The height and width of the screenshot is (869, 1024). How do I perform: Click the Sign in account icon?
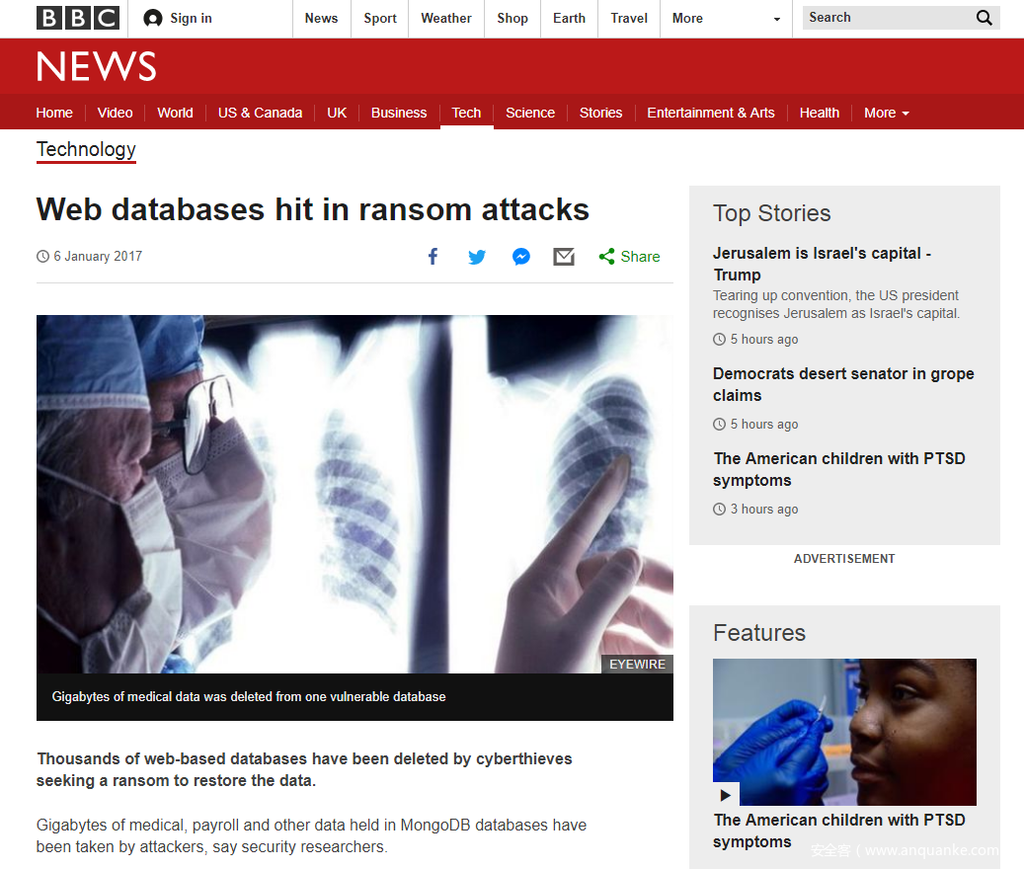point(153,18)
